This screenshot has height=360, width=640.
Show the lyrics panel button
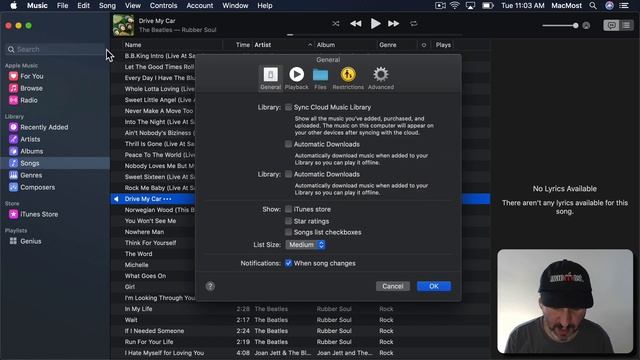611,25
